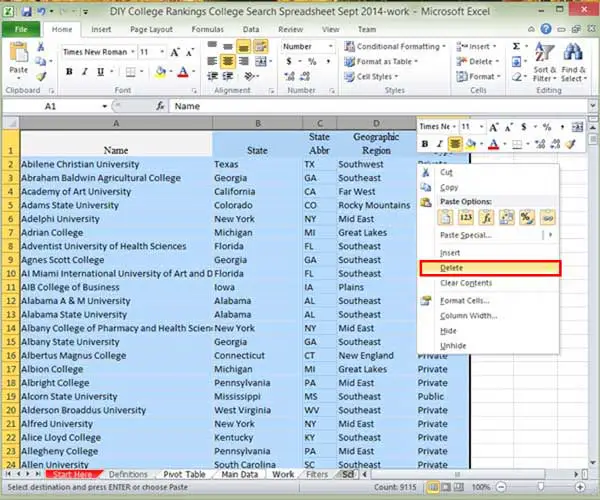The image size is (600, 500).
Task: Click the Merge & Center icon
Action: coord(261,61)
